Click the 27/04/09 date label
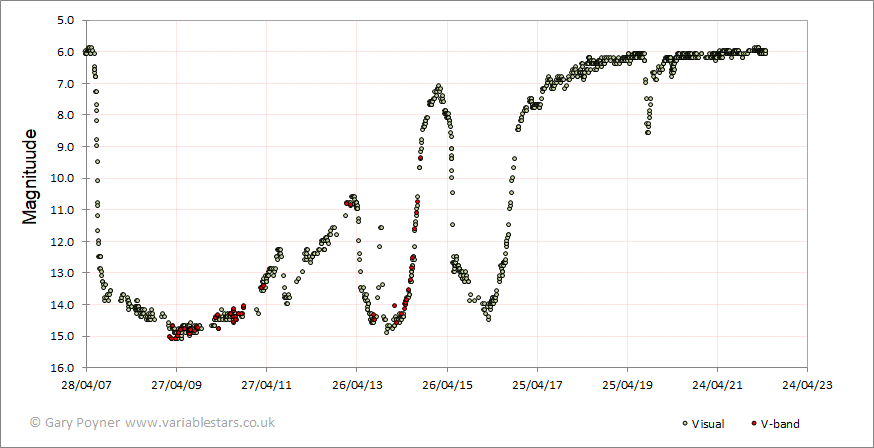The width and height of the screenshot is (874, 448). [x=177, y=386]
